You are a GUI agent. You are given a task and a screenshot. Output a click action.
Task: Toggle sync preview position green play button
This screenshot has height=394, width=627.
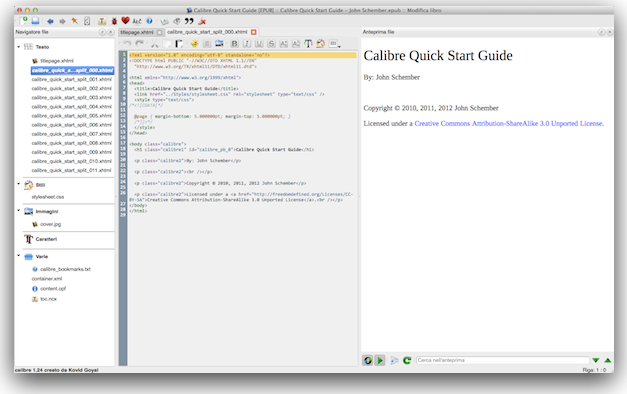click(380, 360)
